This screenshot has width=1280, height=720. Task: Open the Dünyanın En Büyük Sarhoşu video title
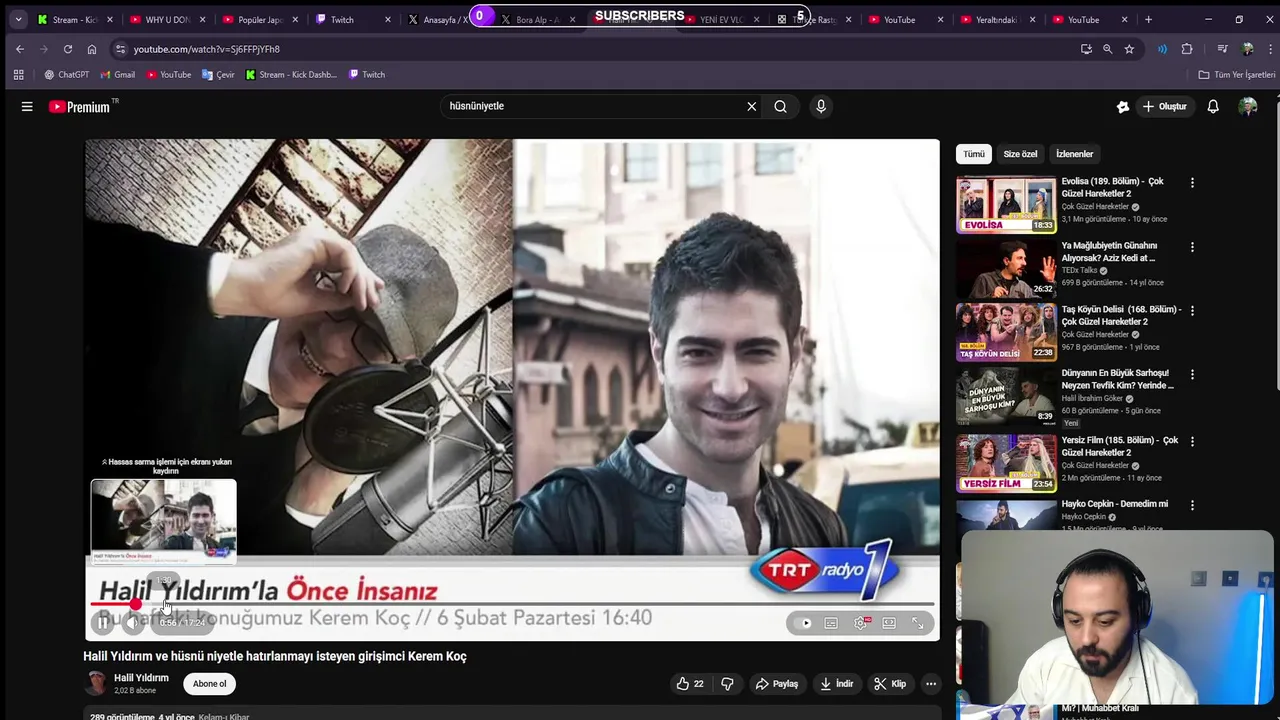click(x=1117, y=379)
